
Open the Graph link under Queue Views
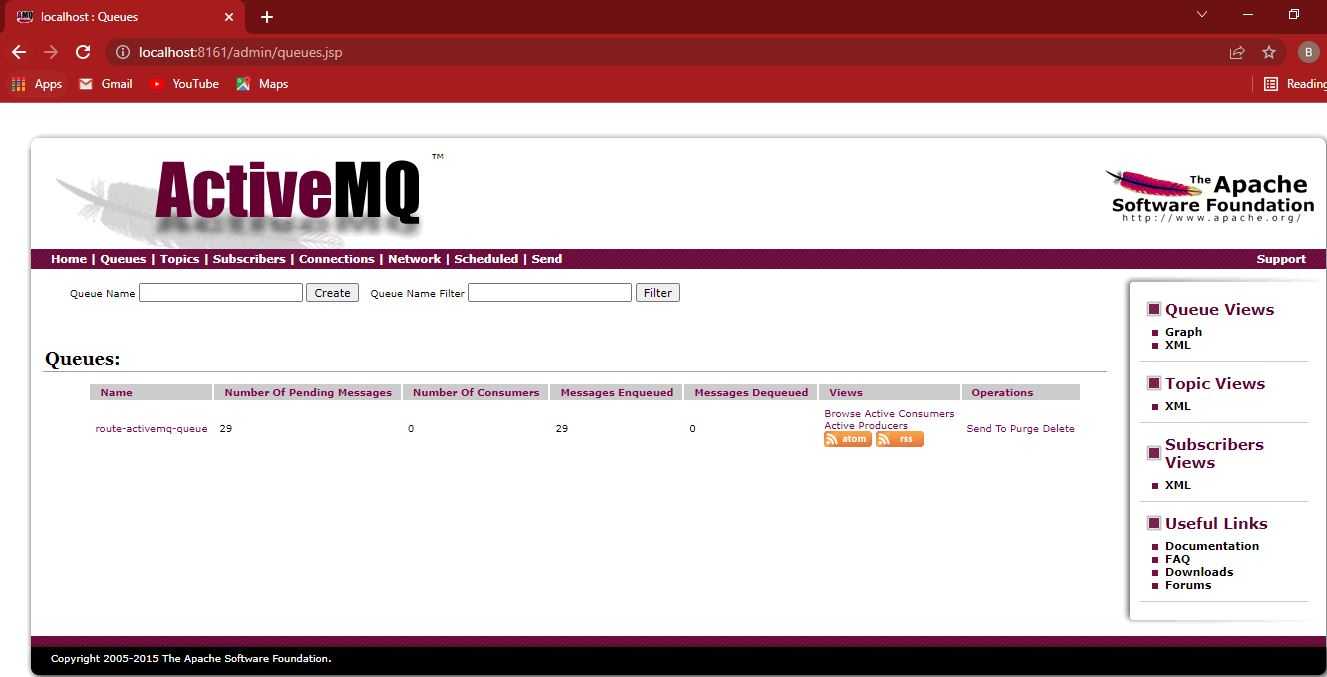pos(1183,332)
